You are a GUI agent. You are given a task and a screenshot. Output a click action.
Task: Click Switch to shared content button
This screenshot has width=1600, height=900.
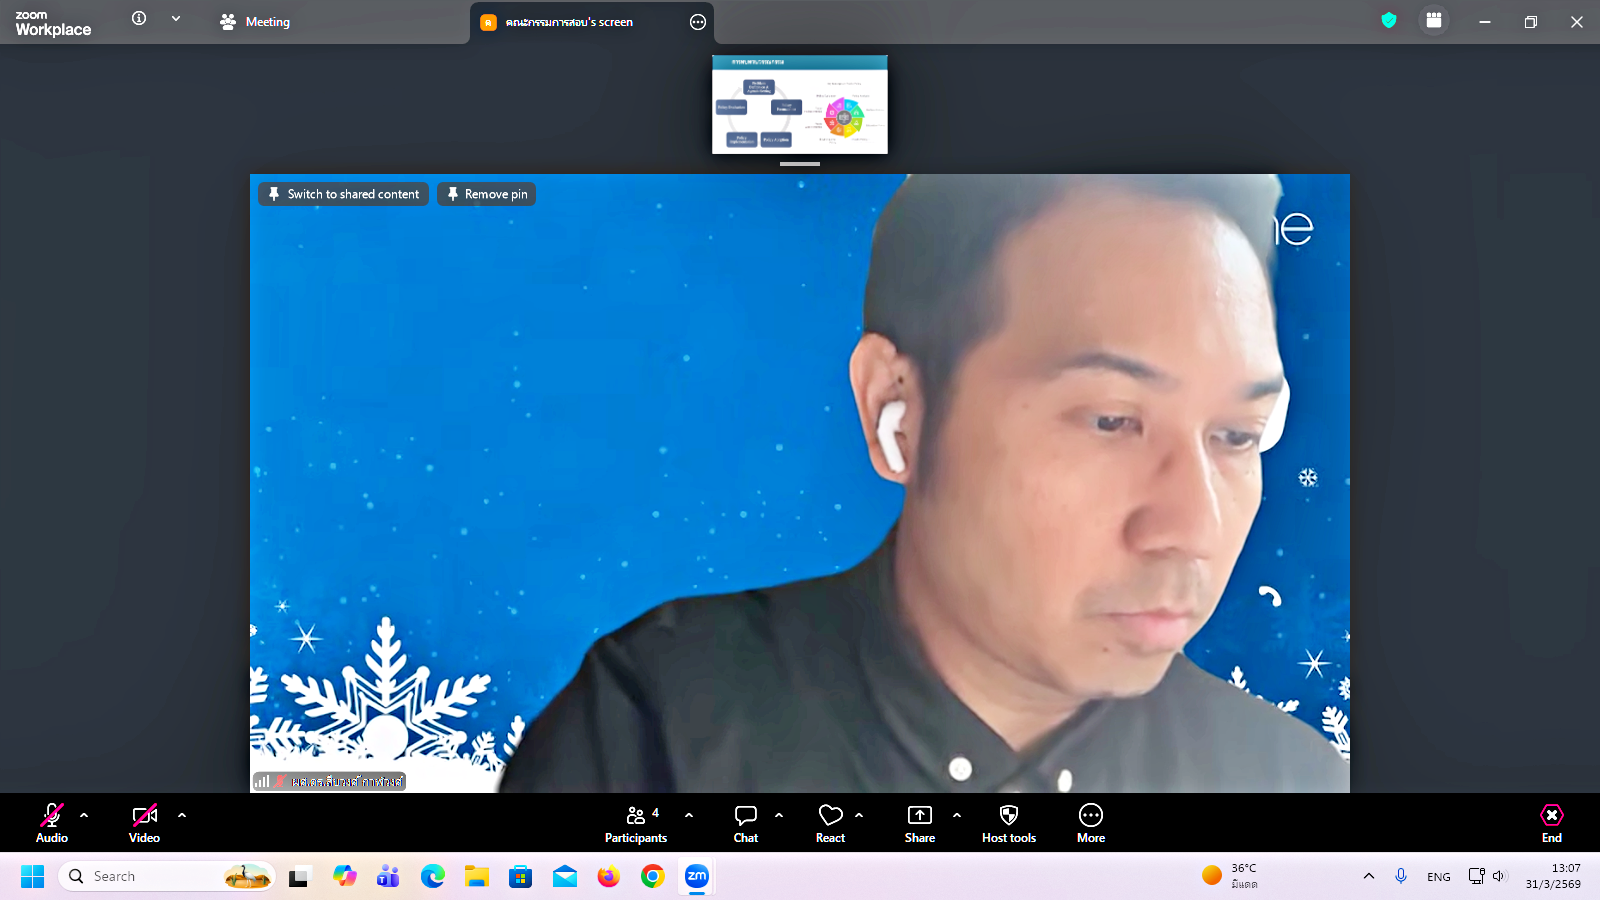(x=343, y=194)
